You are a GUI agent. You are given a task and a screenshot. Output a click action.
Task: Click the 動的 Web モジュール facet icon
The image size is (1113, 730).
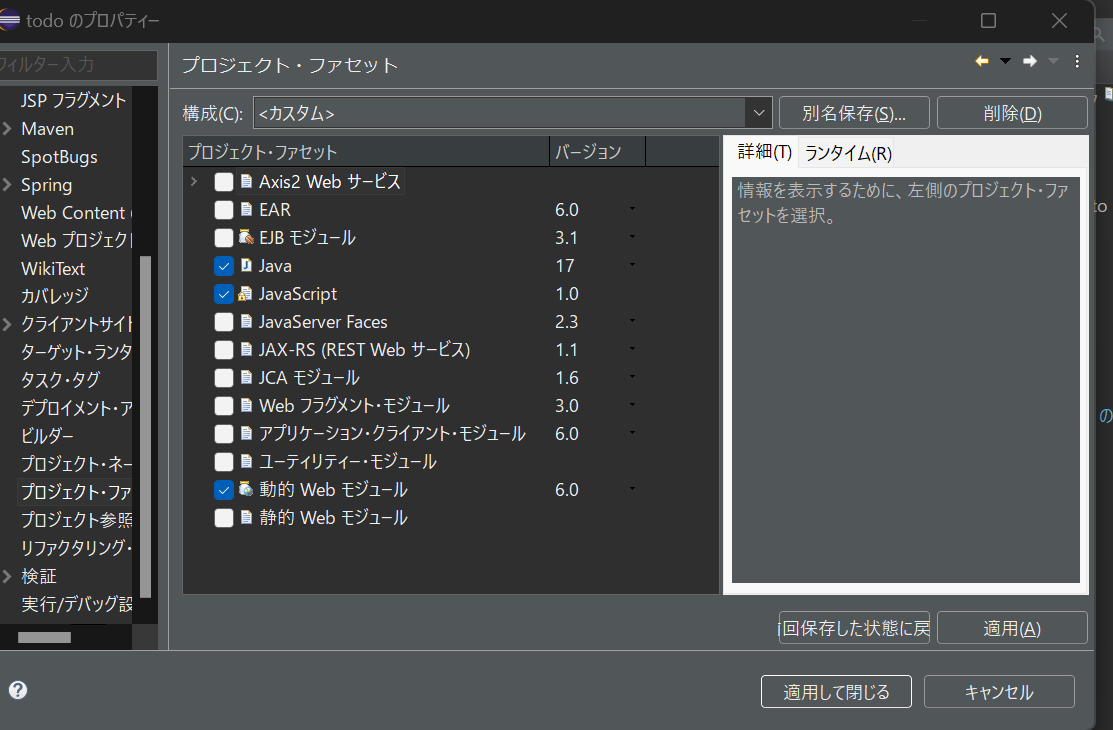[x=246, y=490]
